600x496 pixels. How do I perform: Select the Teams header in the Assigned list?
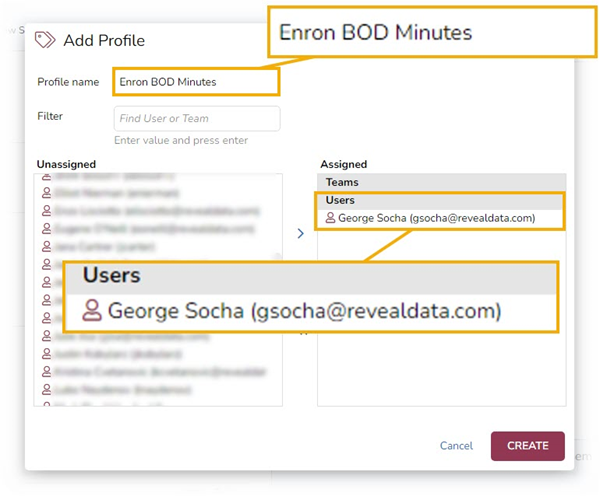tap(441, 182)
